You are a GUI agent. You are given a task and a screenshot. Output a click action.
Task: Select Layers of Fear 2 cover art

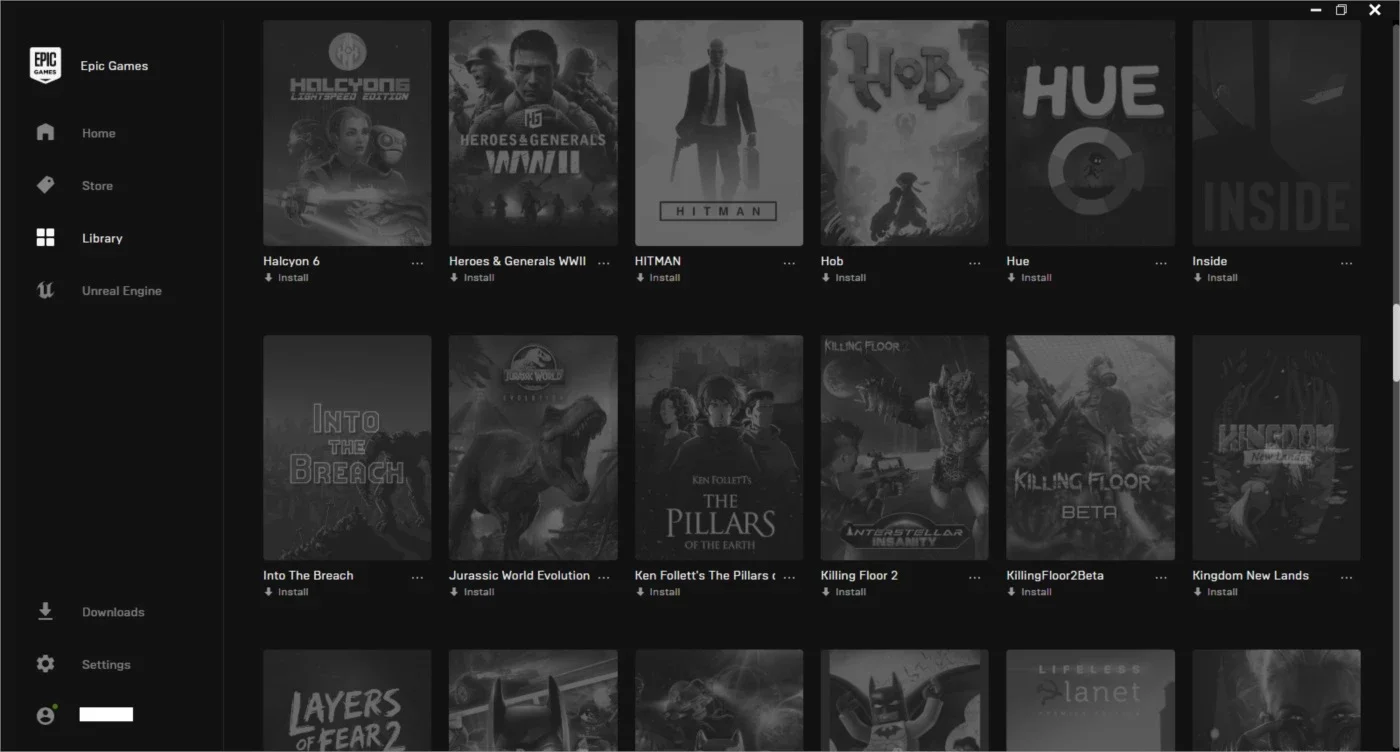347,701
